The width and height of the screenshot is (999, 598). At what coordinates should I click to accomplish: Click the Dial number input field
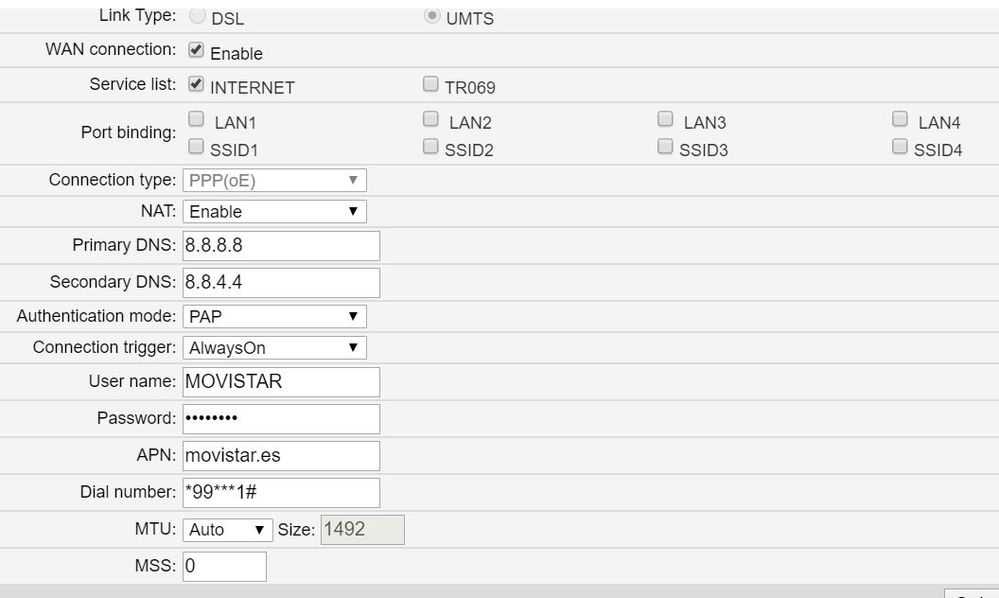280,492
